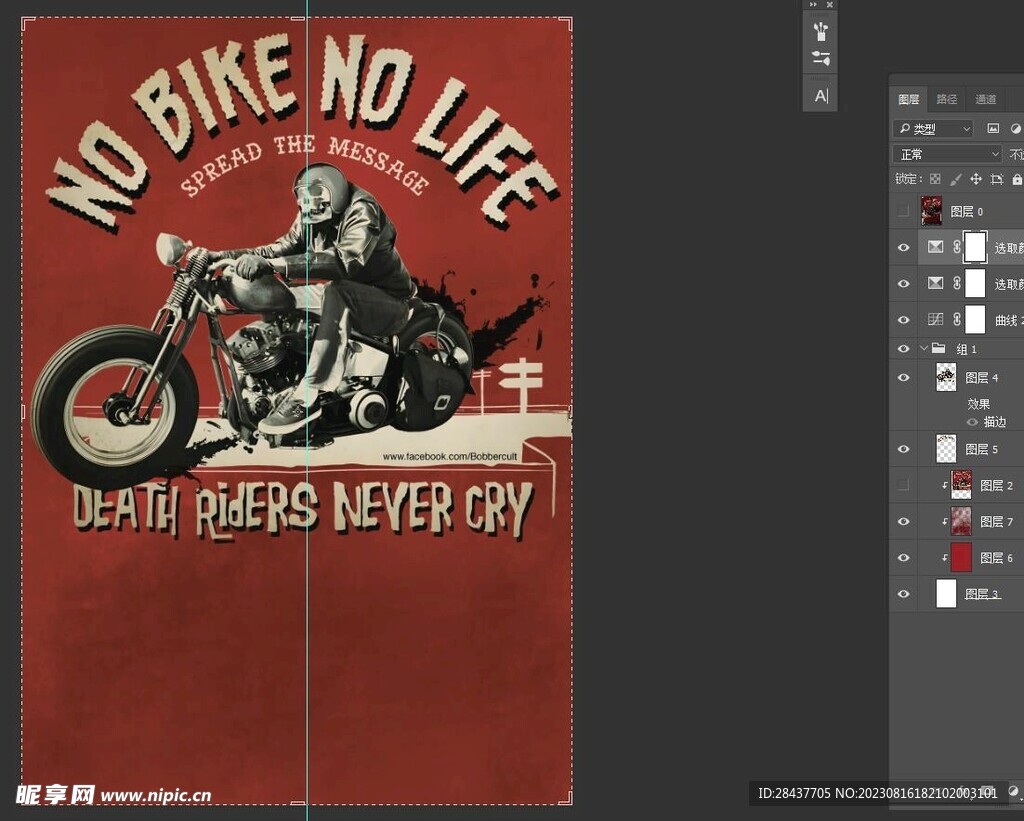This screenshot has height=821, width=1024.
Task: Lock image pixels brush icon
Action: [x=955, y=179]
